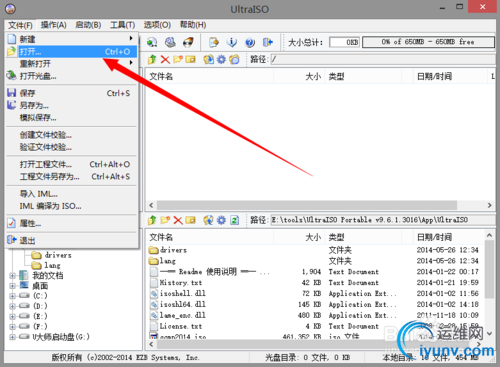Expand the 桌面 tree node
Screen dimensions: 500x367
click(x=12, y=286)
